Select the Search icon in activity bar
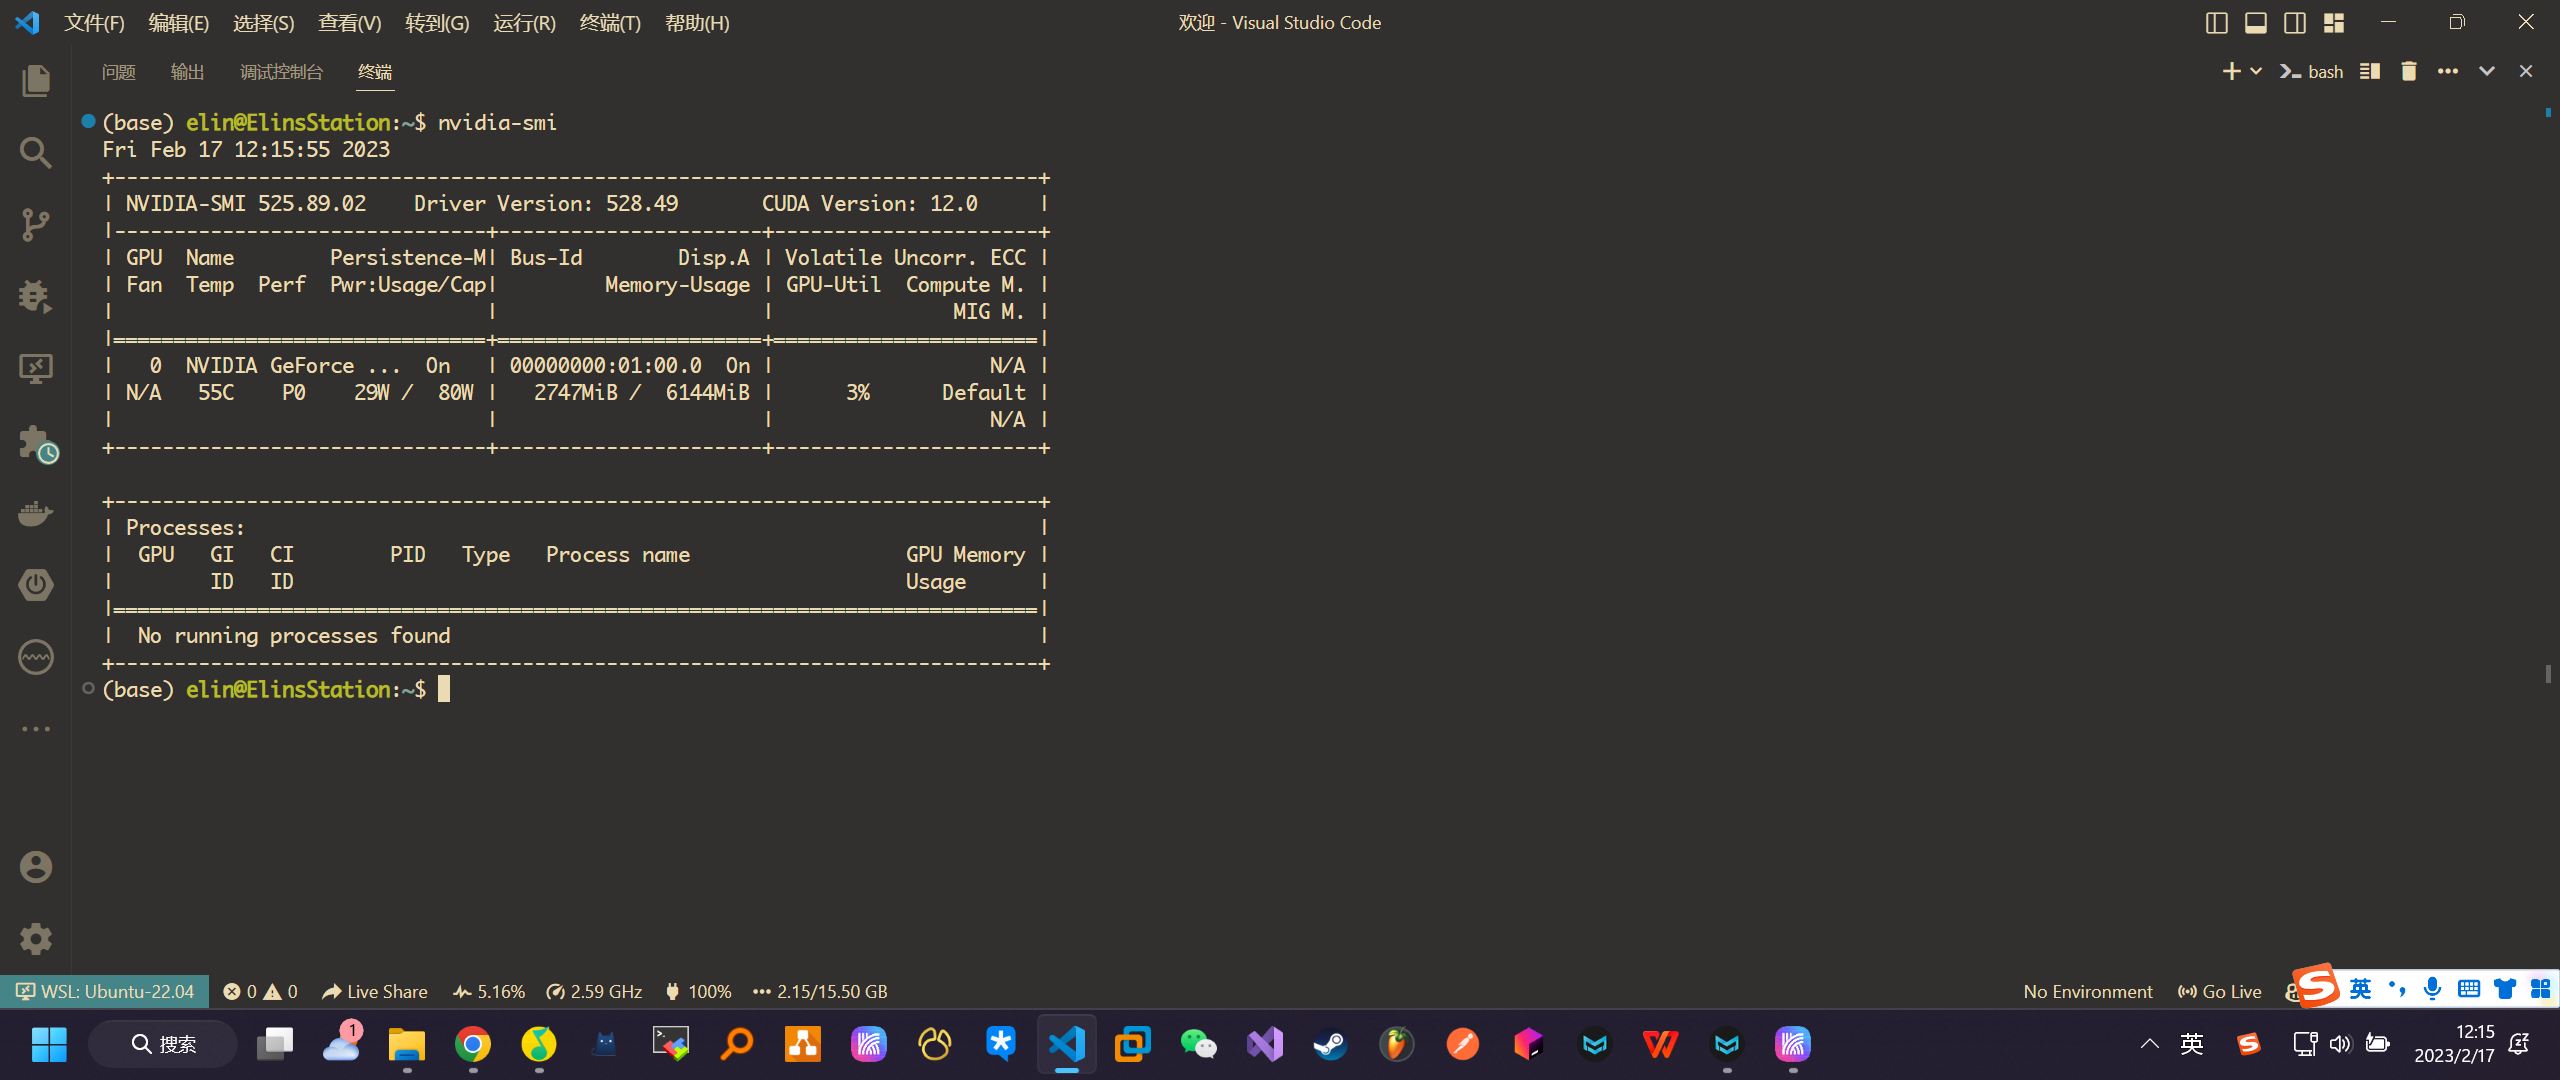 click(36, 153)
